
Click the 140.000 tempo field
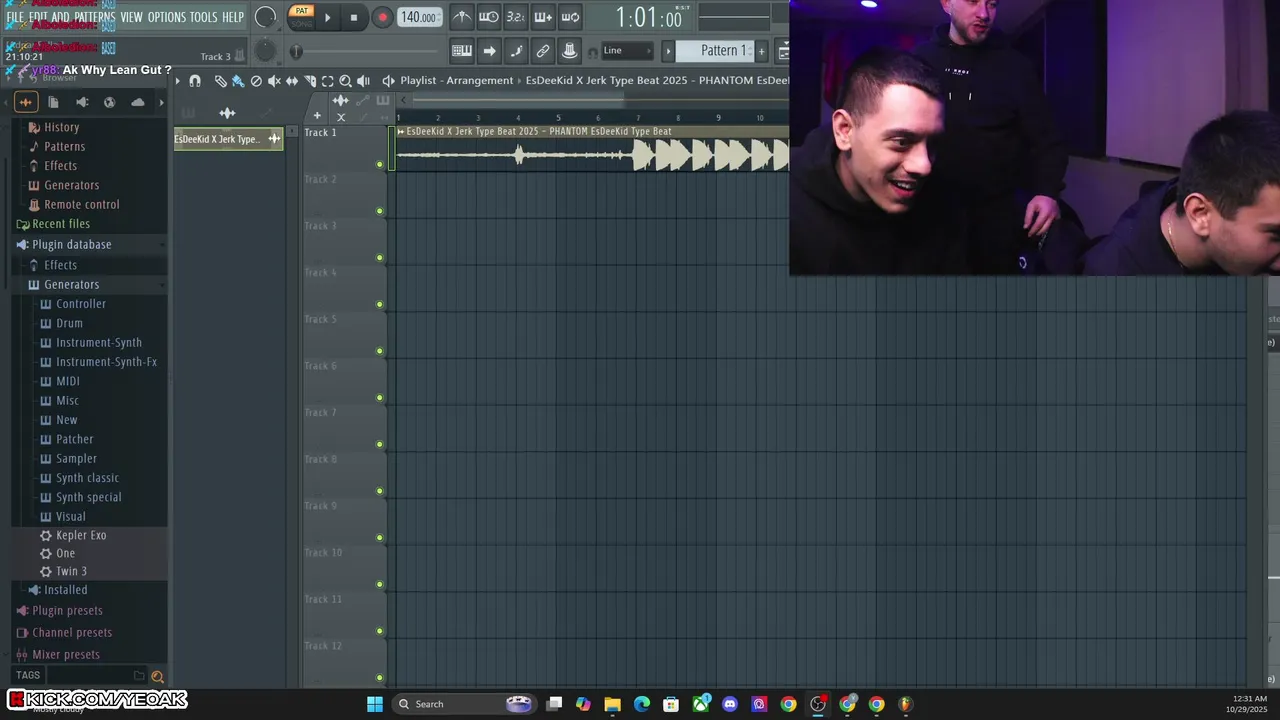(x=419, y=17)
